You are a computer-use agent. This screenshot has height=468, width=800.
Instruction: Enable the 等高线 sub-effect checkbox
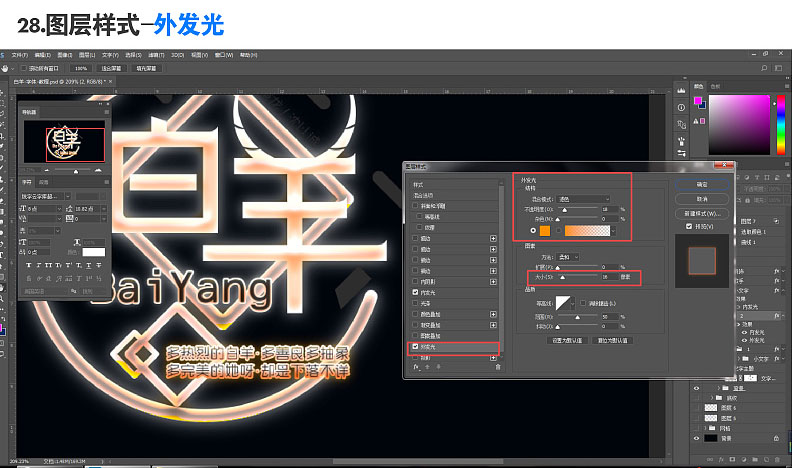click(x=420, y=216)
